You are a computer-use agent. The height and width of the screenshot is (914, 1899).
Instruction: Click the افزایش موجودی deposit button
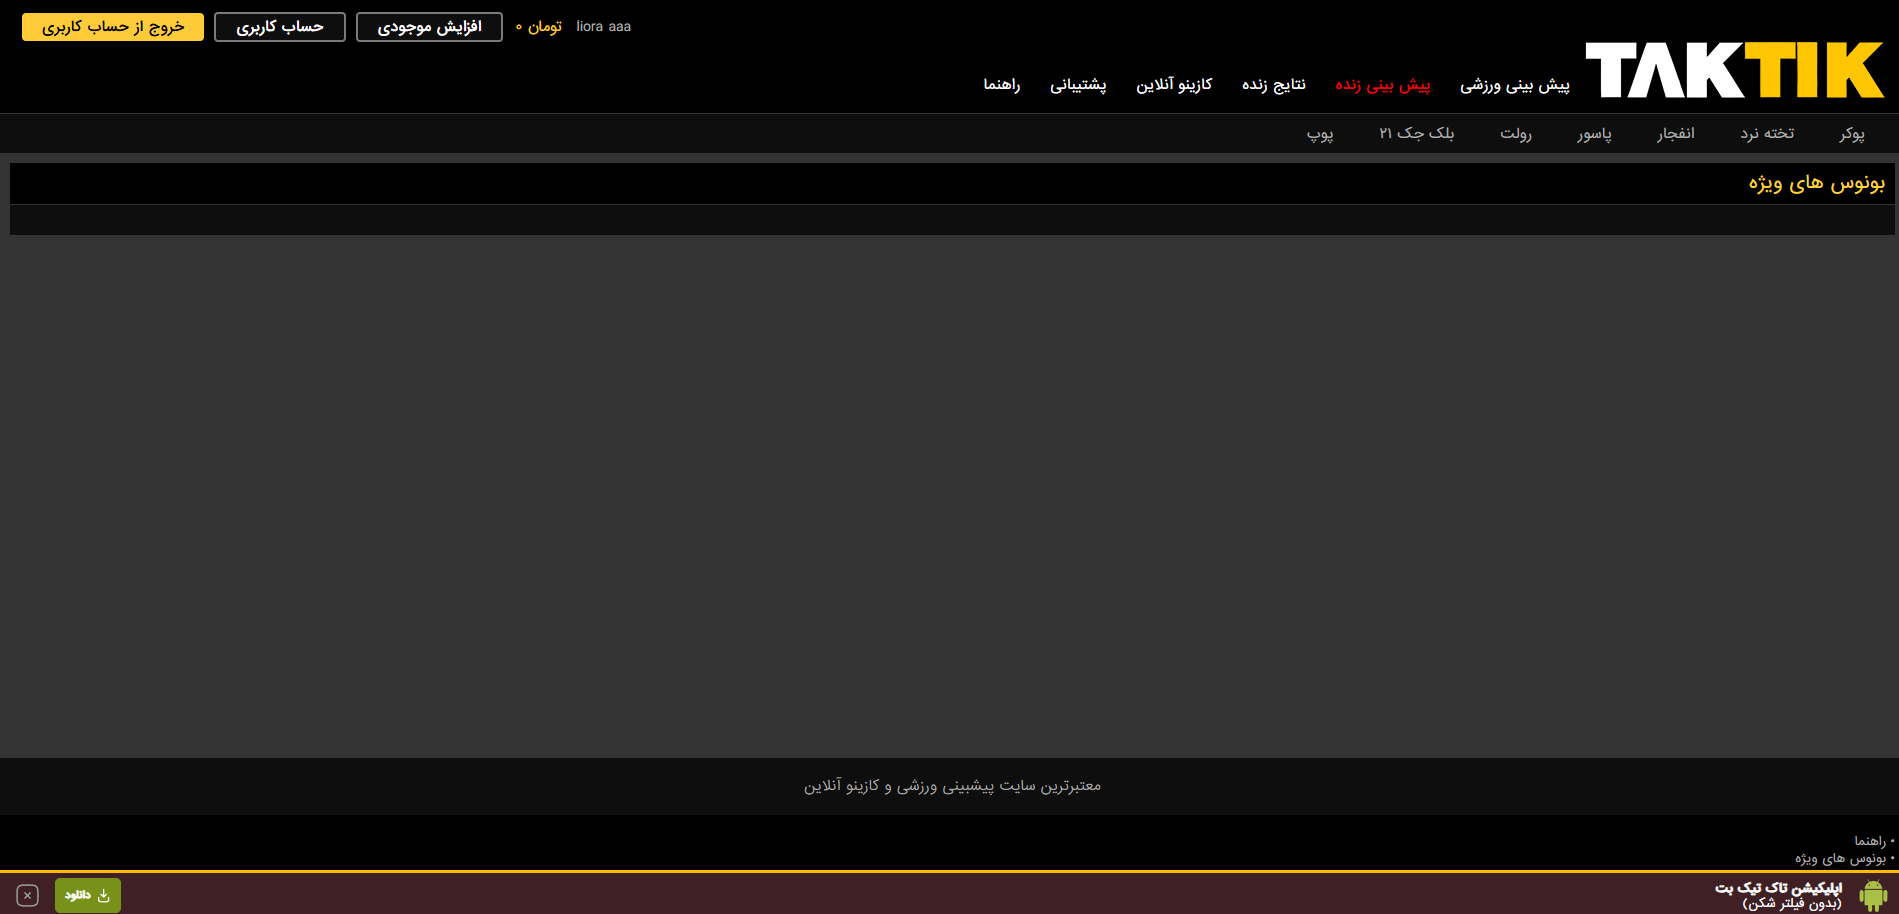pos(429,27)
